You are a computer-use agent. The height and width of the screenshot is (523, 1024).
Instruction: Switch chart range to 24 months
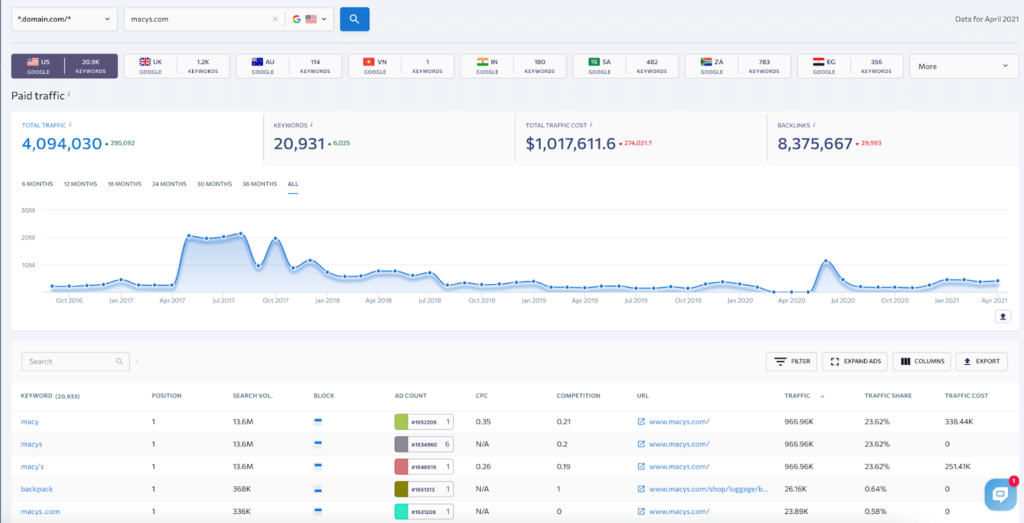[x=169, y=184]
